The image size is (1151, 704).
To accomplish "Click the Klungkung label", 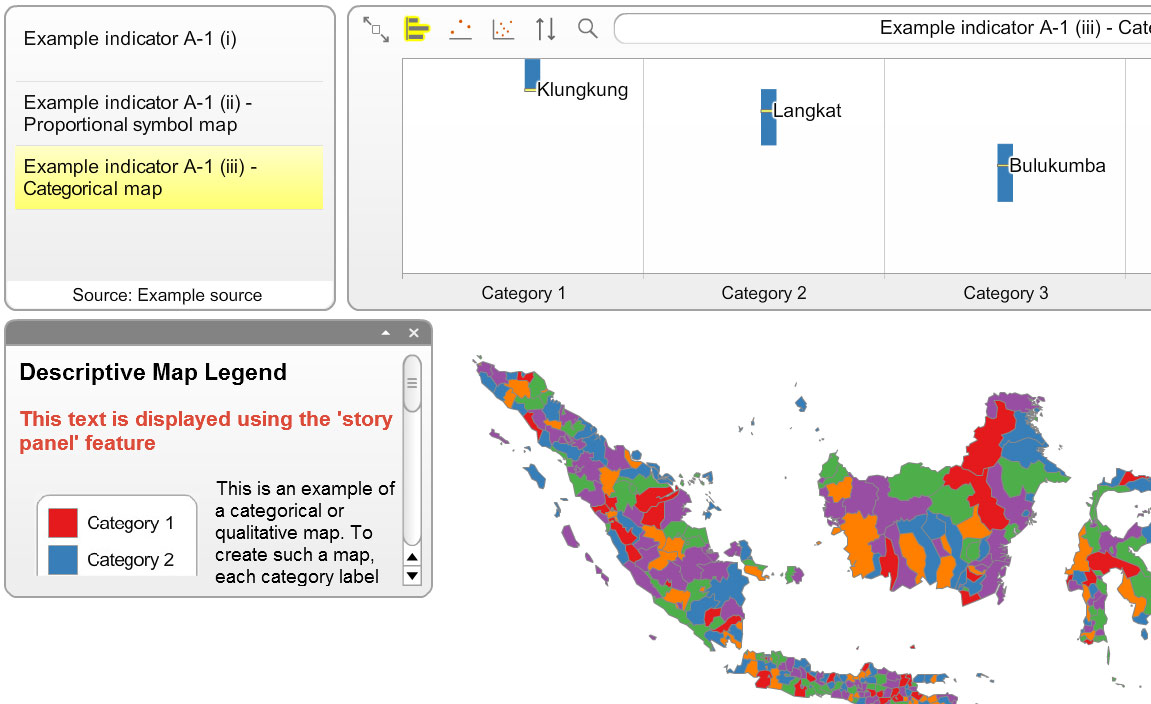I will 583,90.
